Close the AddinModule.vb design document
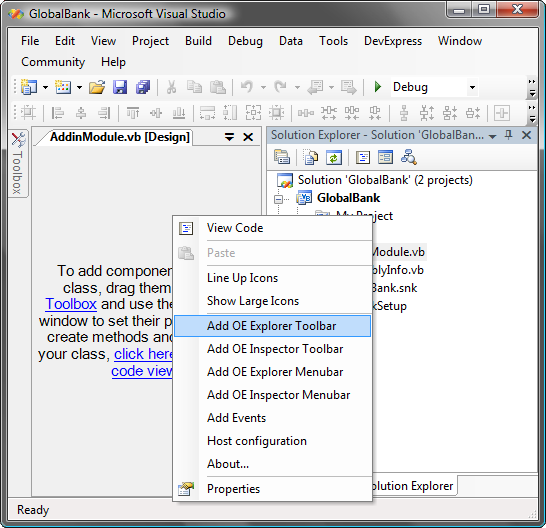Viewport: 546px width, 528px height. pos(248,137)
